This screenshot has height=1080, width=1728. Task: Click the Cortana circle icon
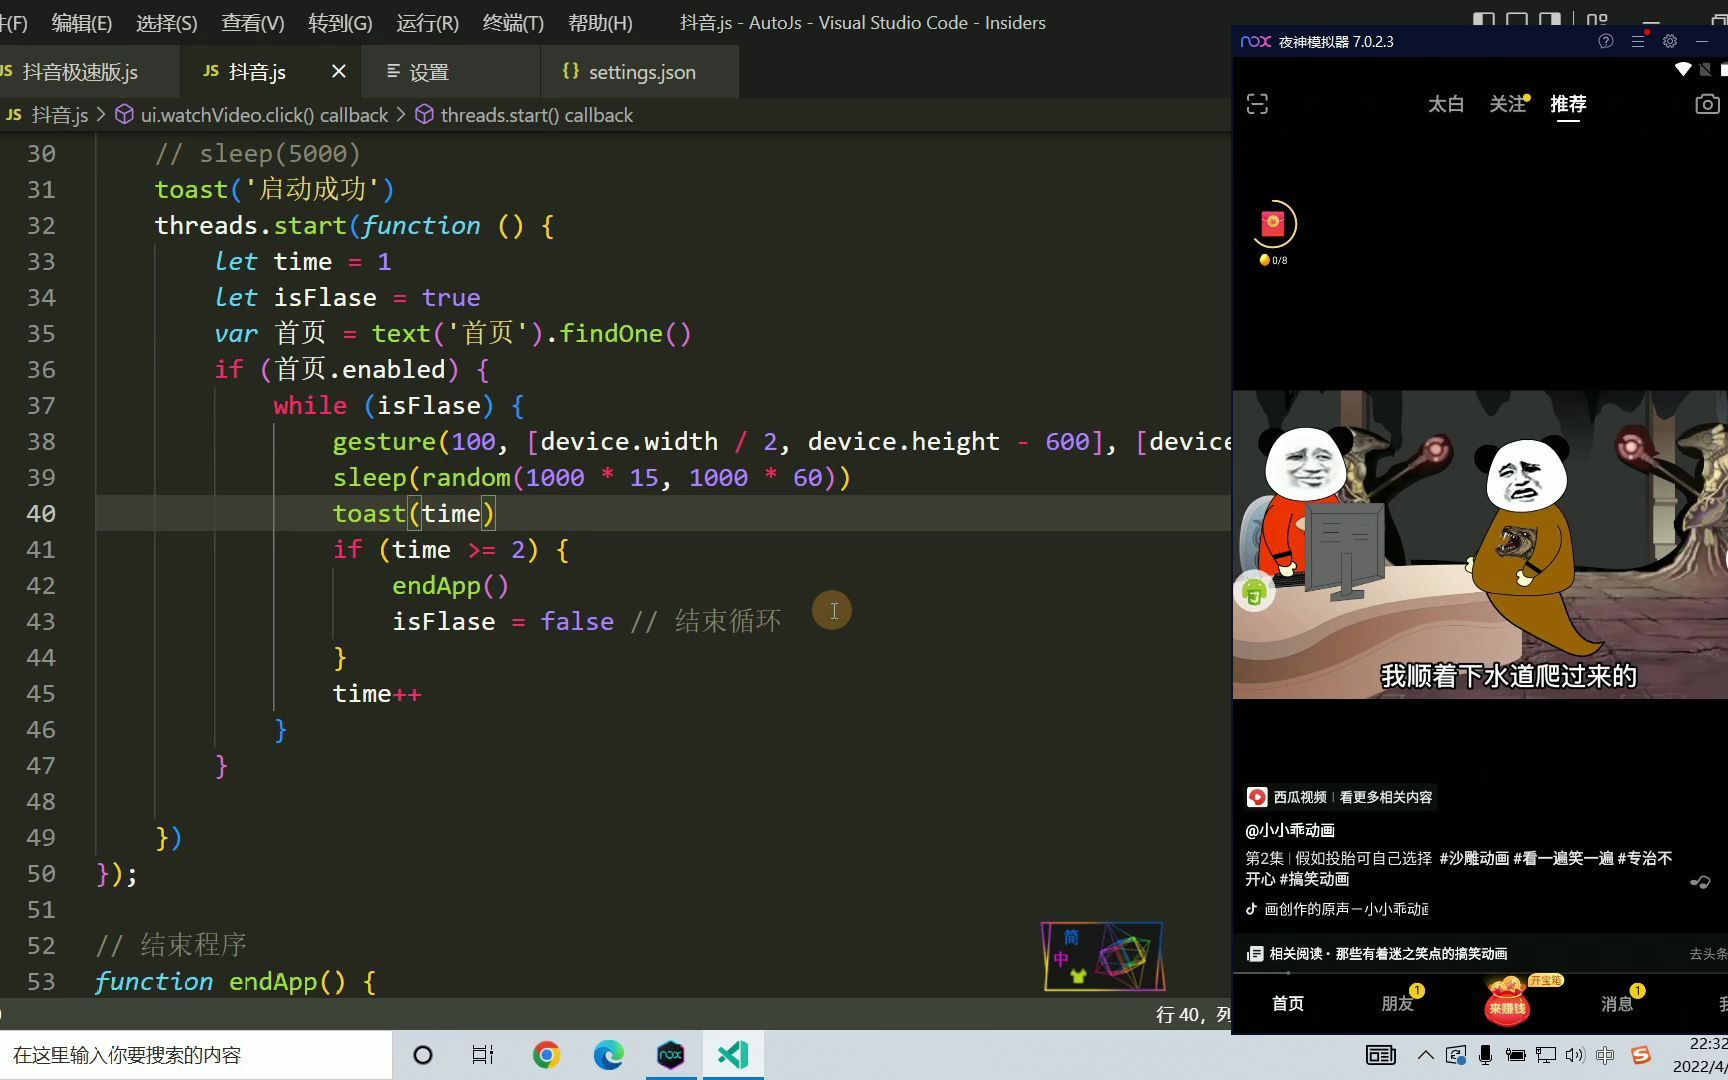[423, 1055]
